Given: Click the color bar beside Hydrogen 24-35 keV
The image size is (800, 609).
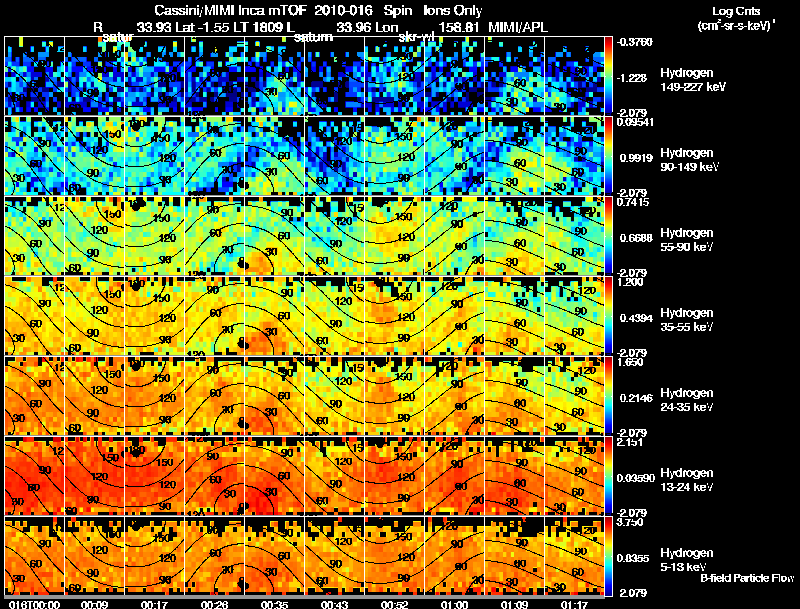Looking at the screenshot, I should pyautogui.click(x=608, y=396).
